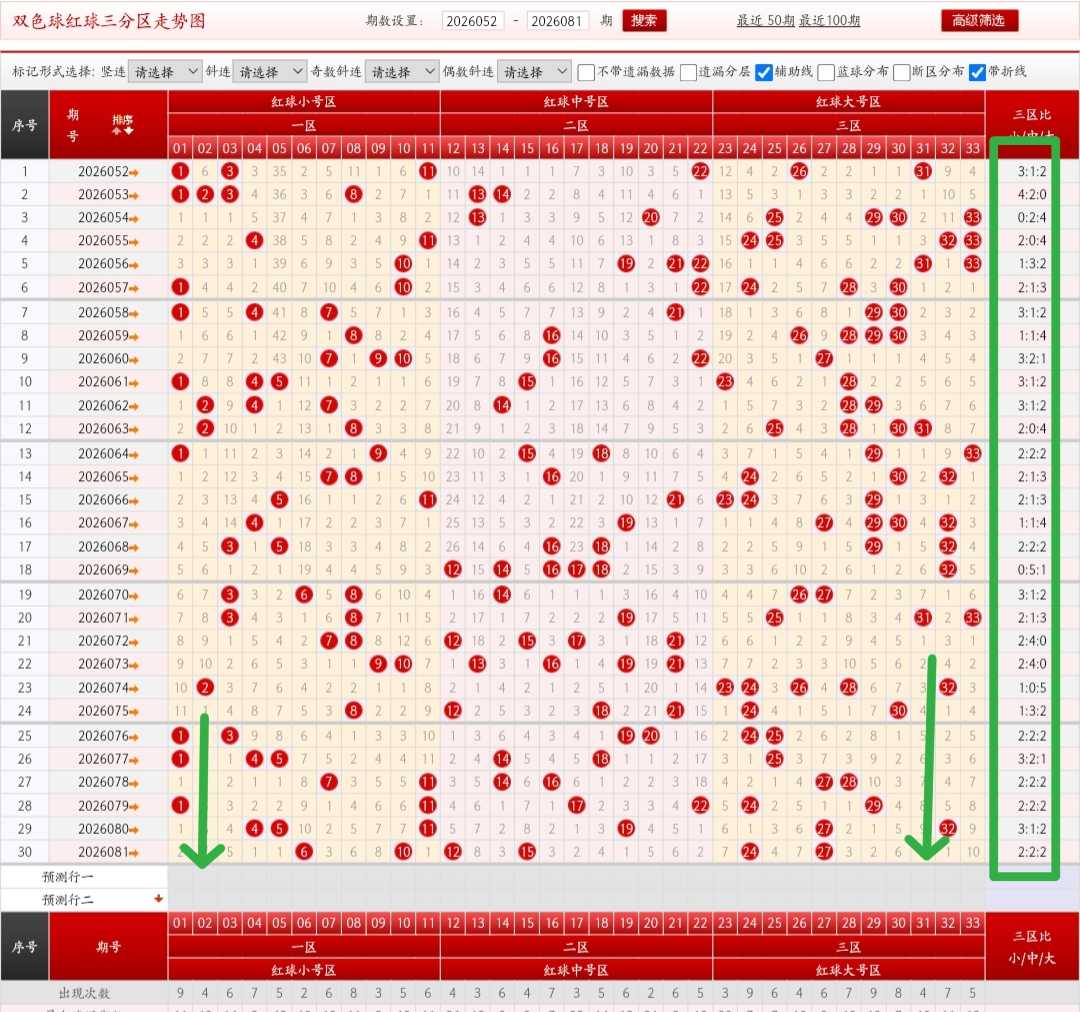
Task: Open the 偶数斜连 dropdown list
Action: 534,72
